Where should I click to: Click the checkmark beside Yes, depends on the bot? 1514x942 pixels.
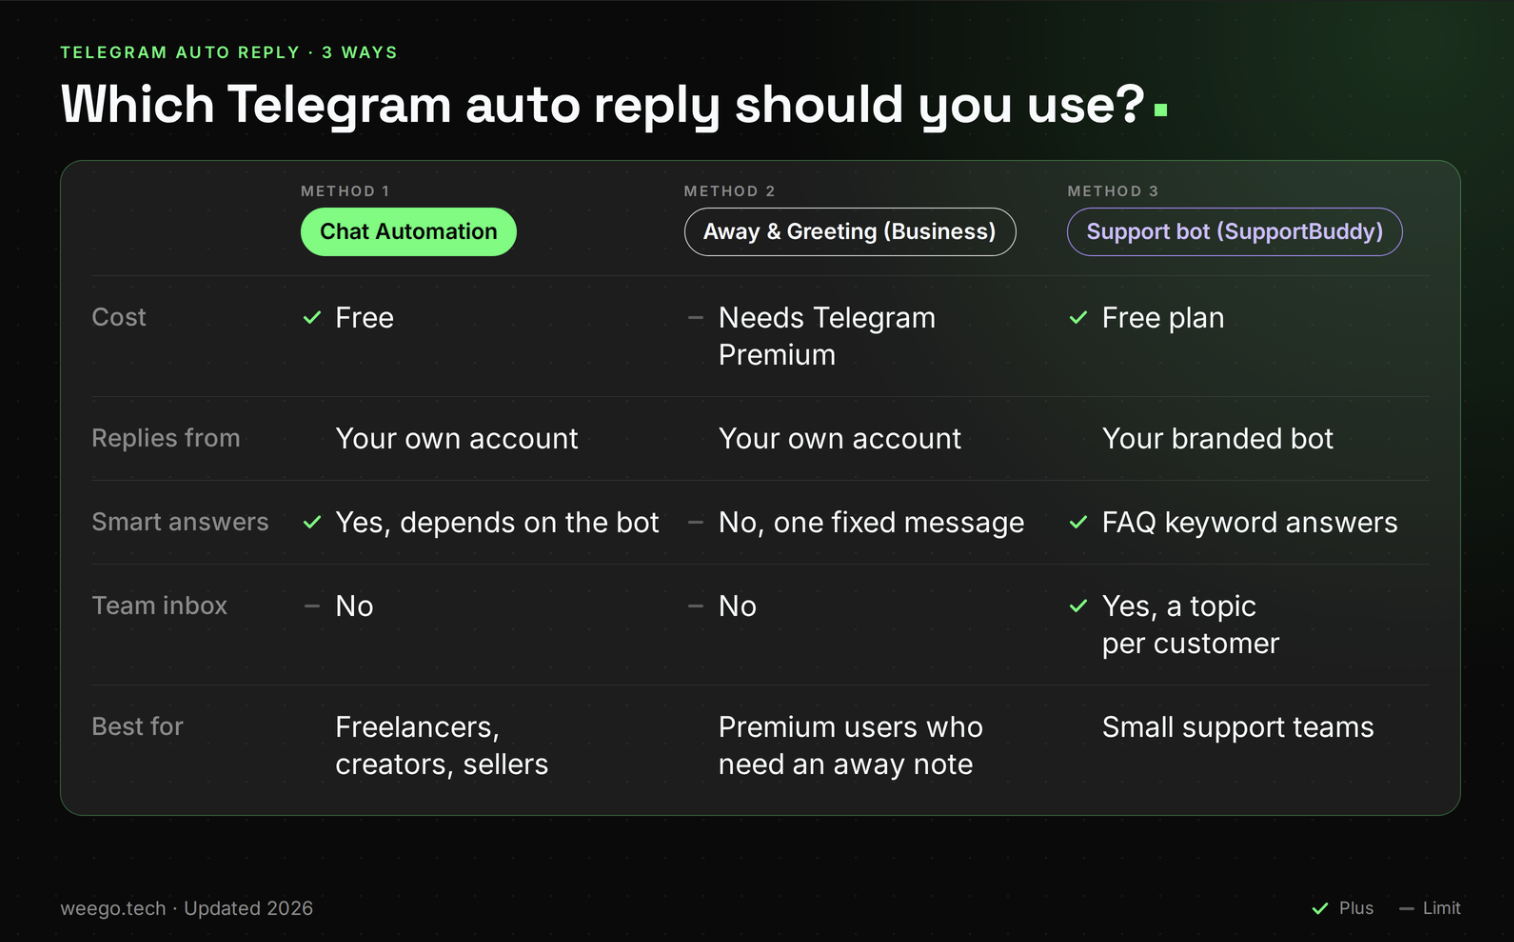pos(312,522)
